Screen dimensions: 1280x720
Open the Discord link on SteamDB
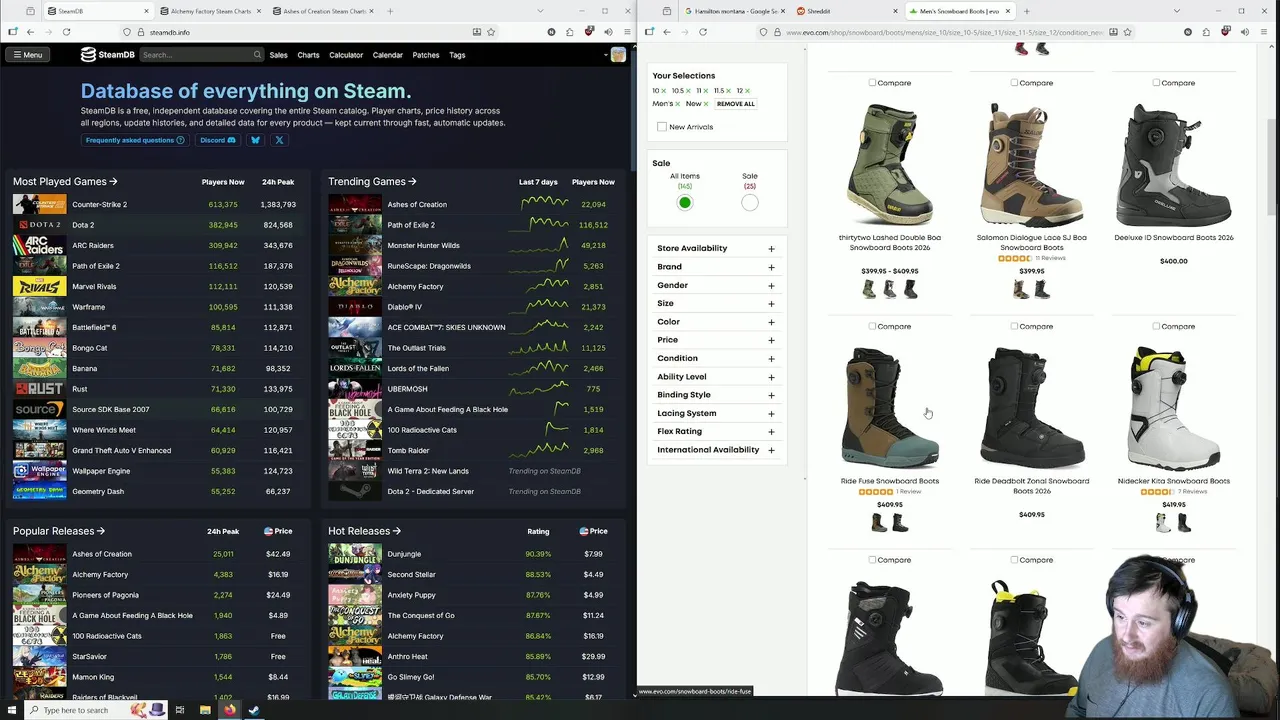(218, 140)
